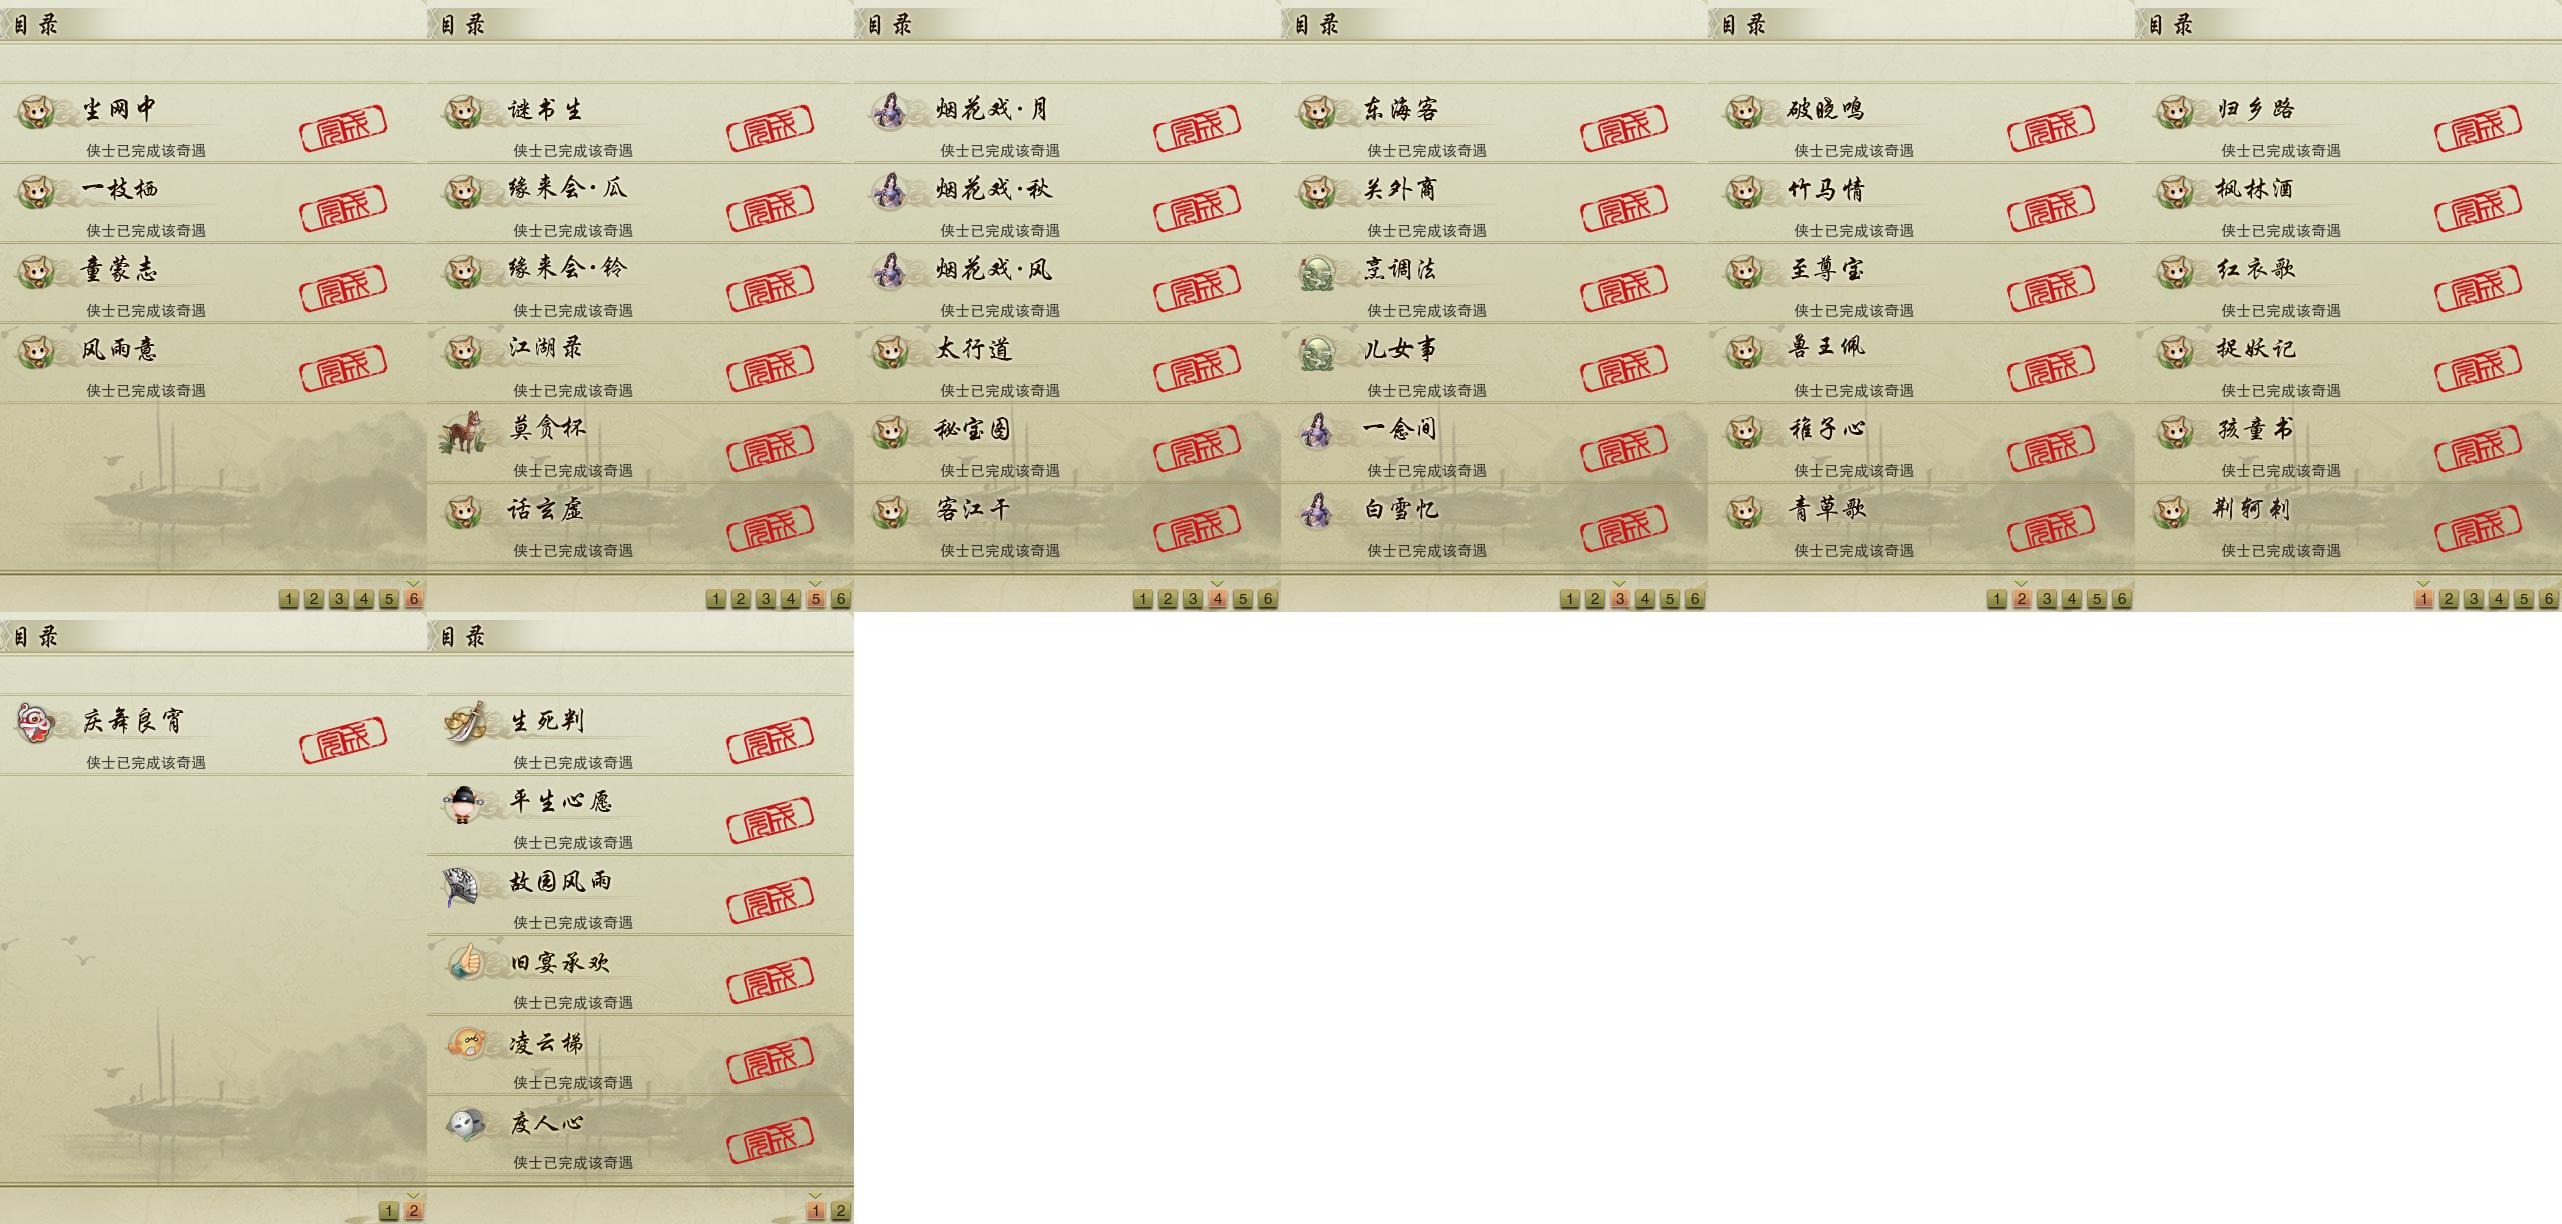Click the white mask icon for 度人心
The width and height of the screenshot is (2562, 1224).
point(465,1124)
